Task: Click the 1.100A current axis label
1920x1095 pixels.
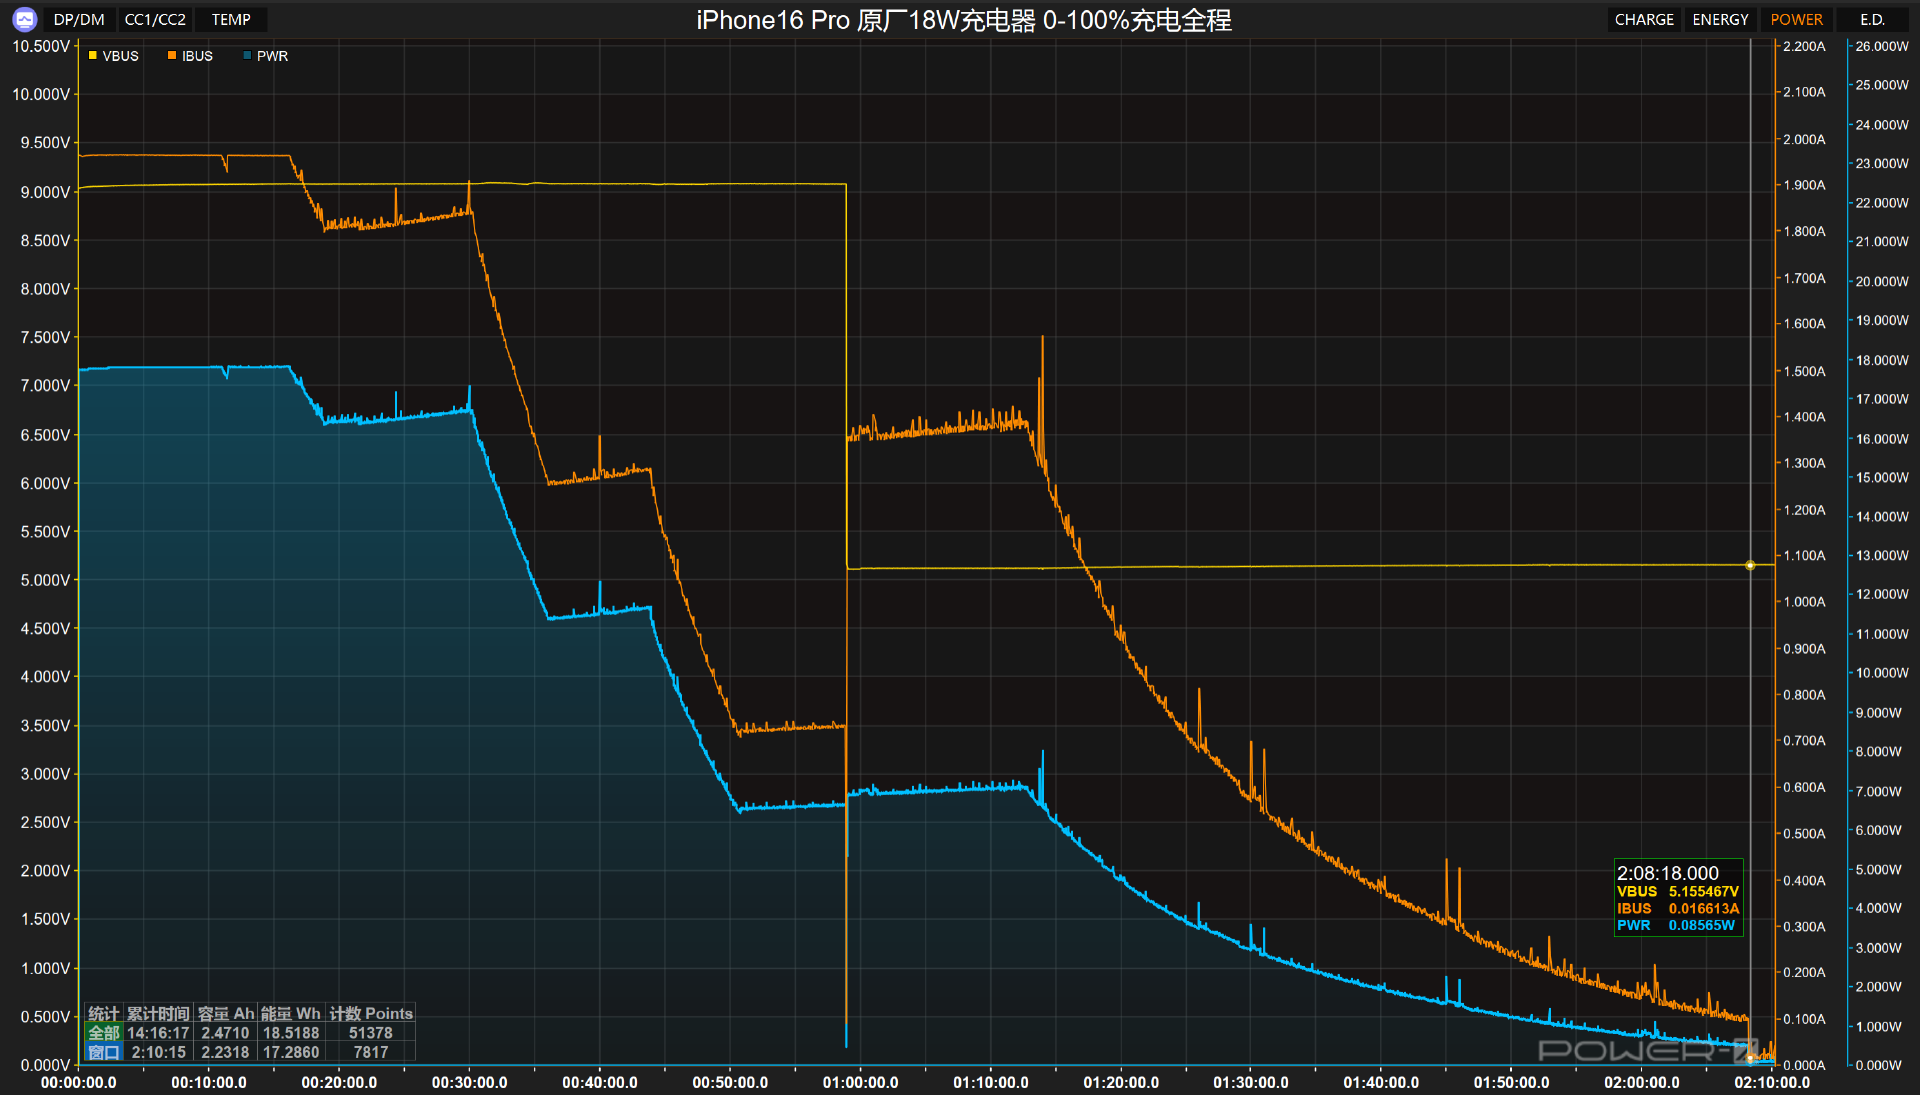Action: pos(1804,555)
